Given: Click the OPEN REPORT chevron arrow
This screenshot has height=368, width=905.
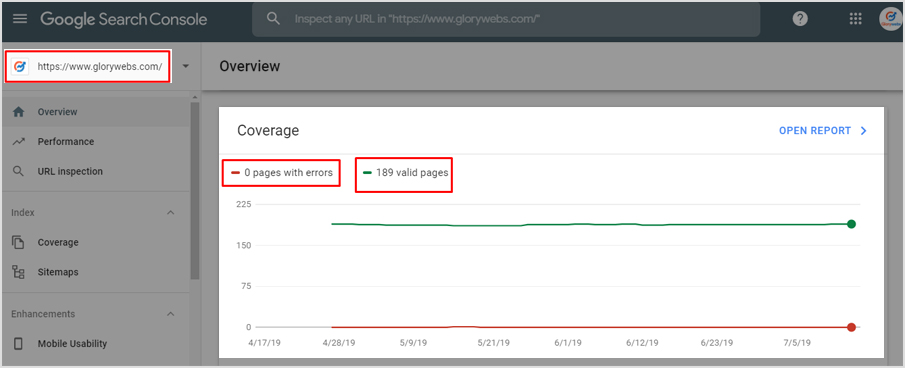Looking at the screenshot, I should (863, 131).
